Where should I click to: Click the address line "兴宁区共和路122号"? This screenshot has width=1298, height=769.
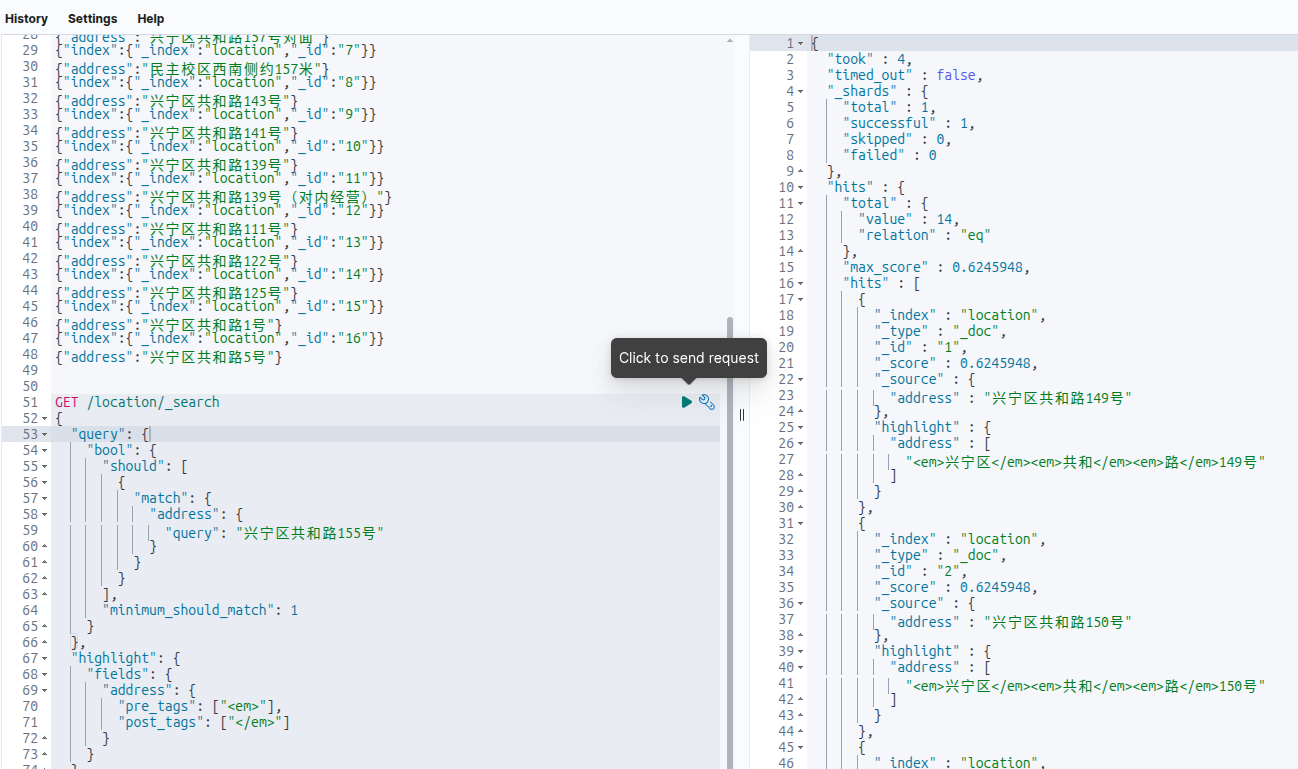coord(176,261)
